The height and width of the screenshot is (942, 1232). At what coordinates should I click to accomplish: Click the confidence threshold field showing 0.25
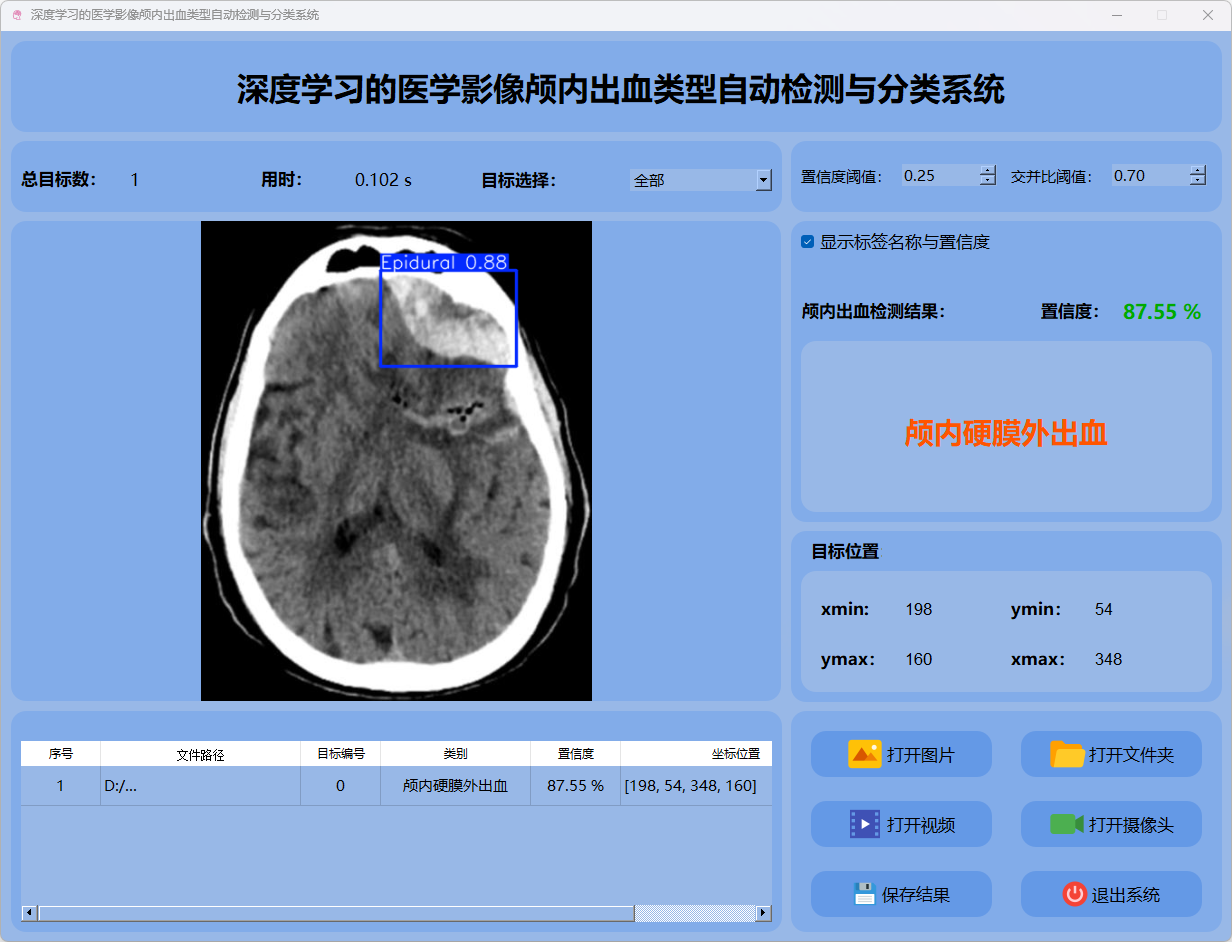(x=940, y=175)
